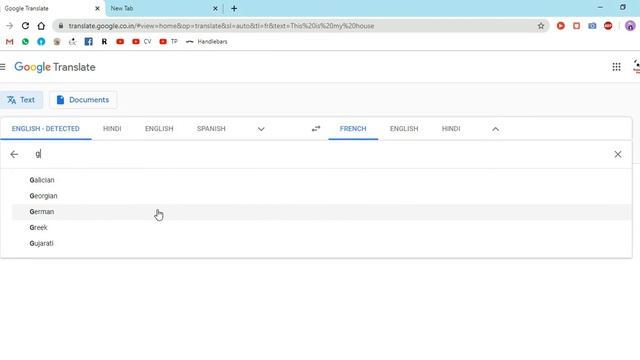Open the bold R bookmark
The height and width of the screenshot is (360, 640).
tap(104, 42)
